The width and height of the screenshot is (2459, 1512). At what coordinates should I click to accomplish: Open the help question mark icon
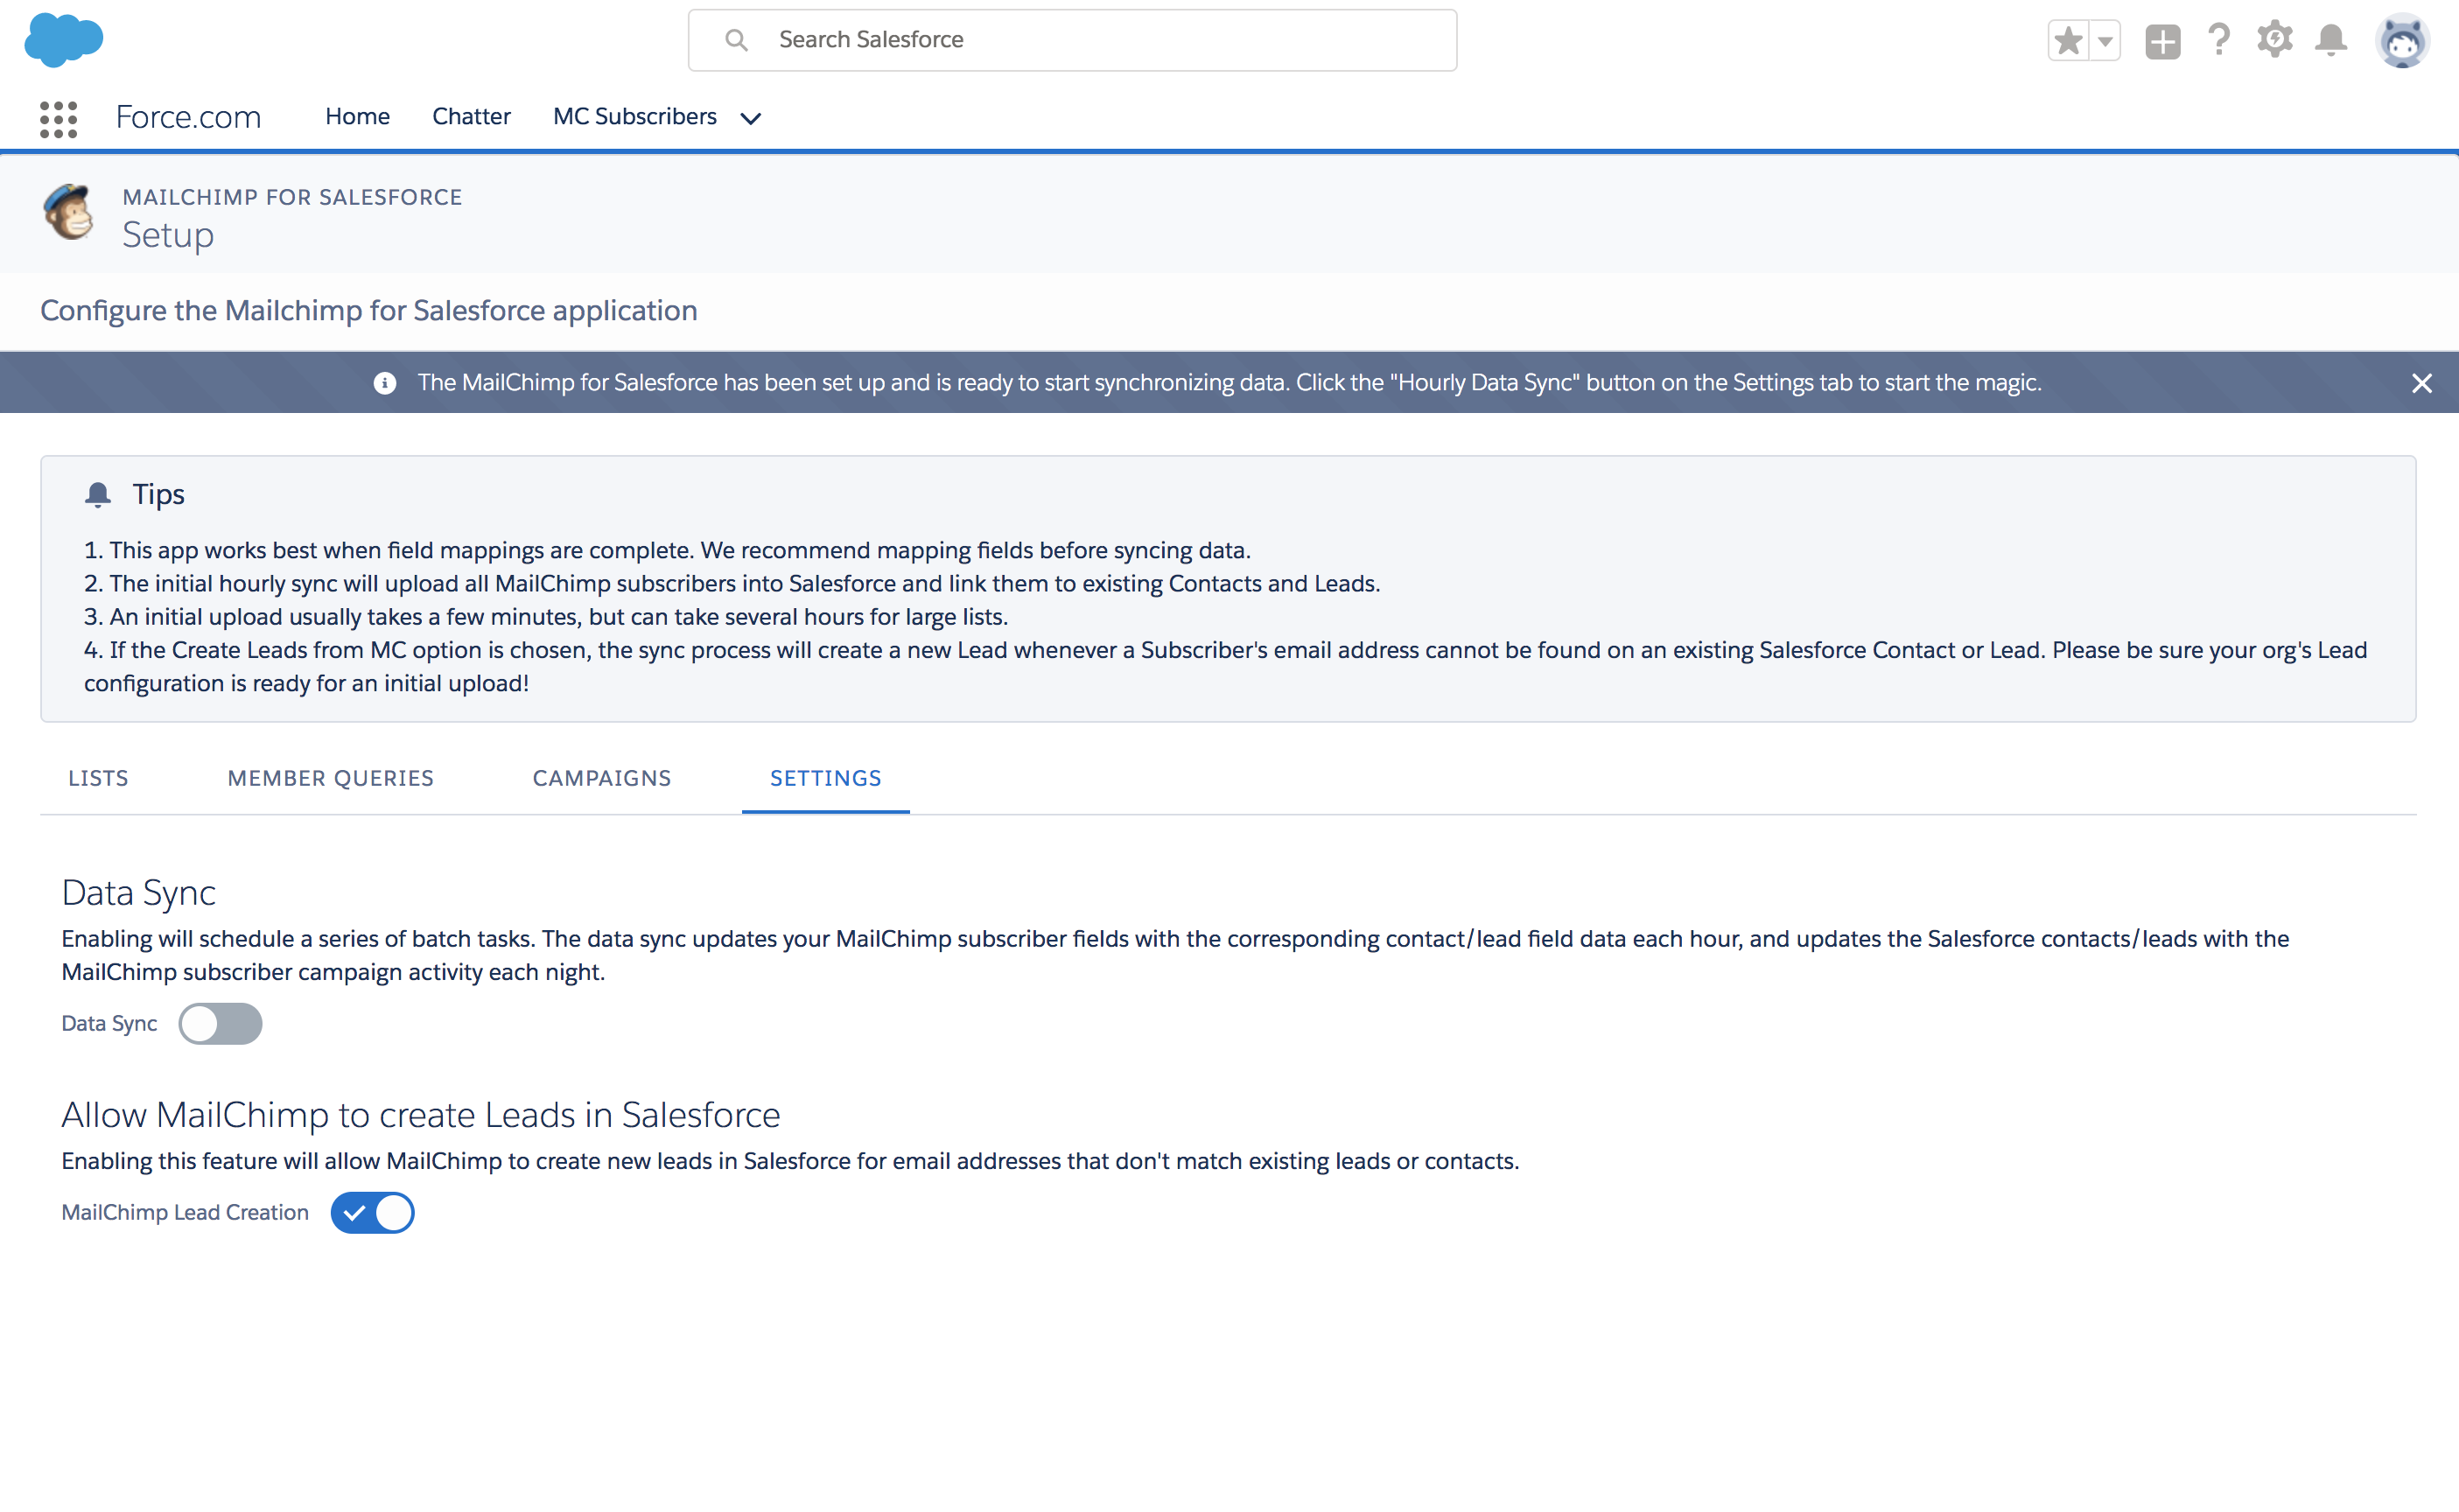pyautogui.click(x=2219, y=40)
